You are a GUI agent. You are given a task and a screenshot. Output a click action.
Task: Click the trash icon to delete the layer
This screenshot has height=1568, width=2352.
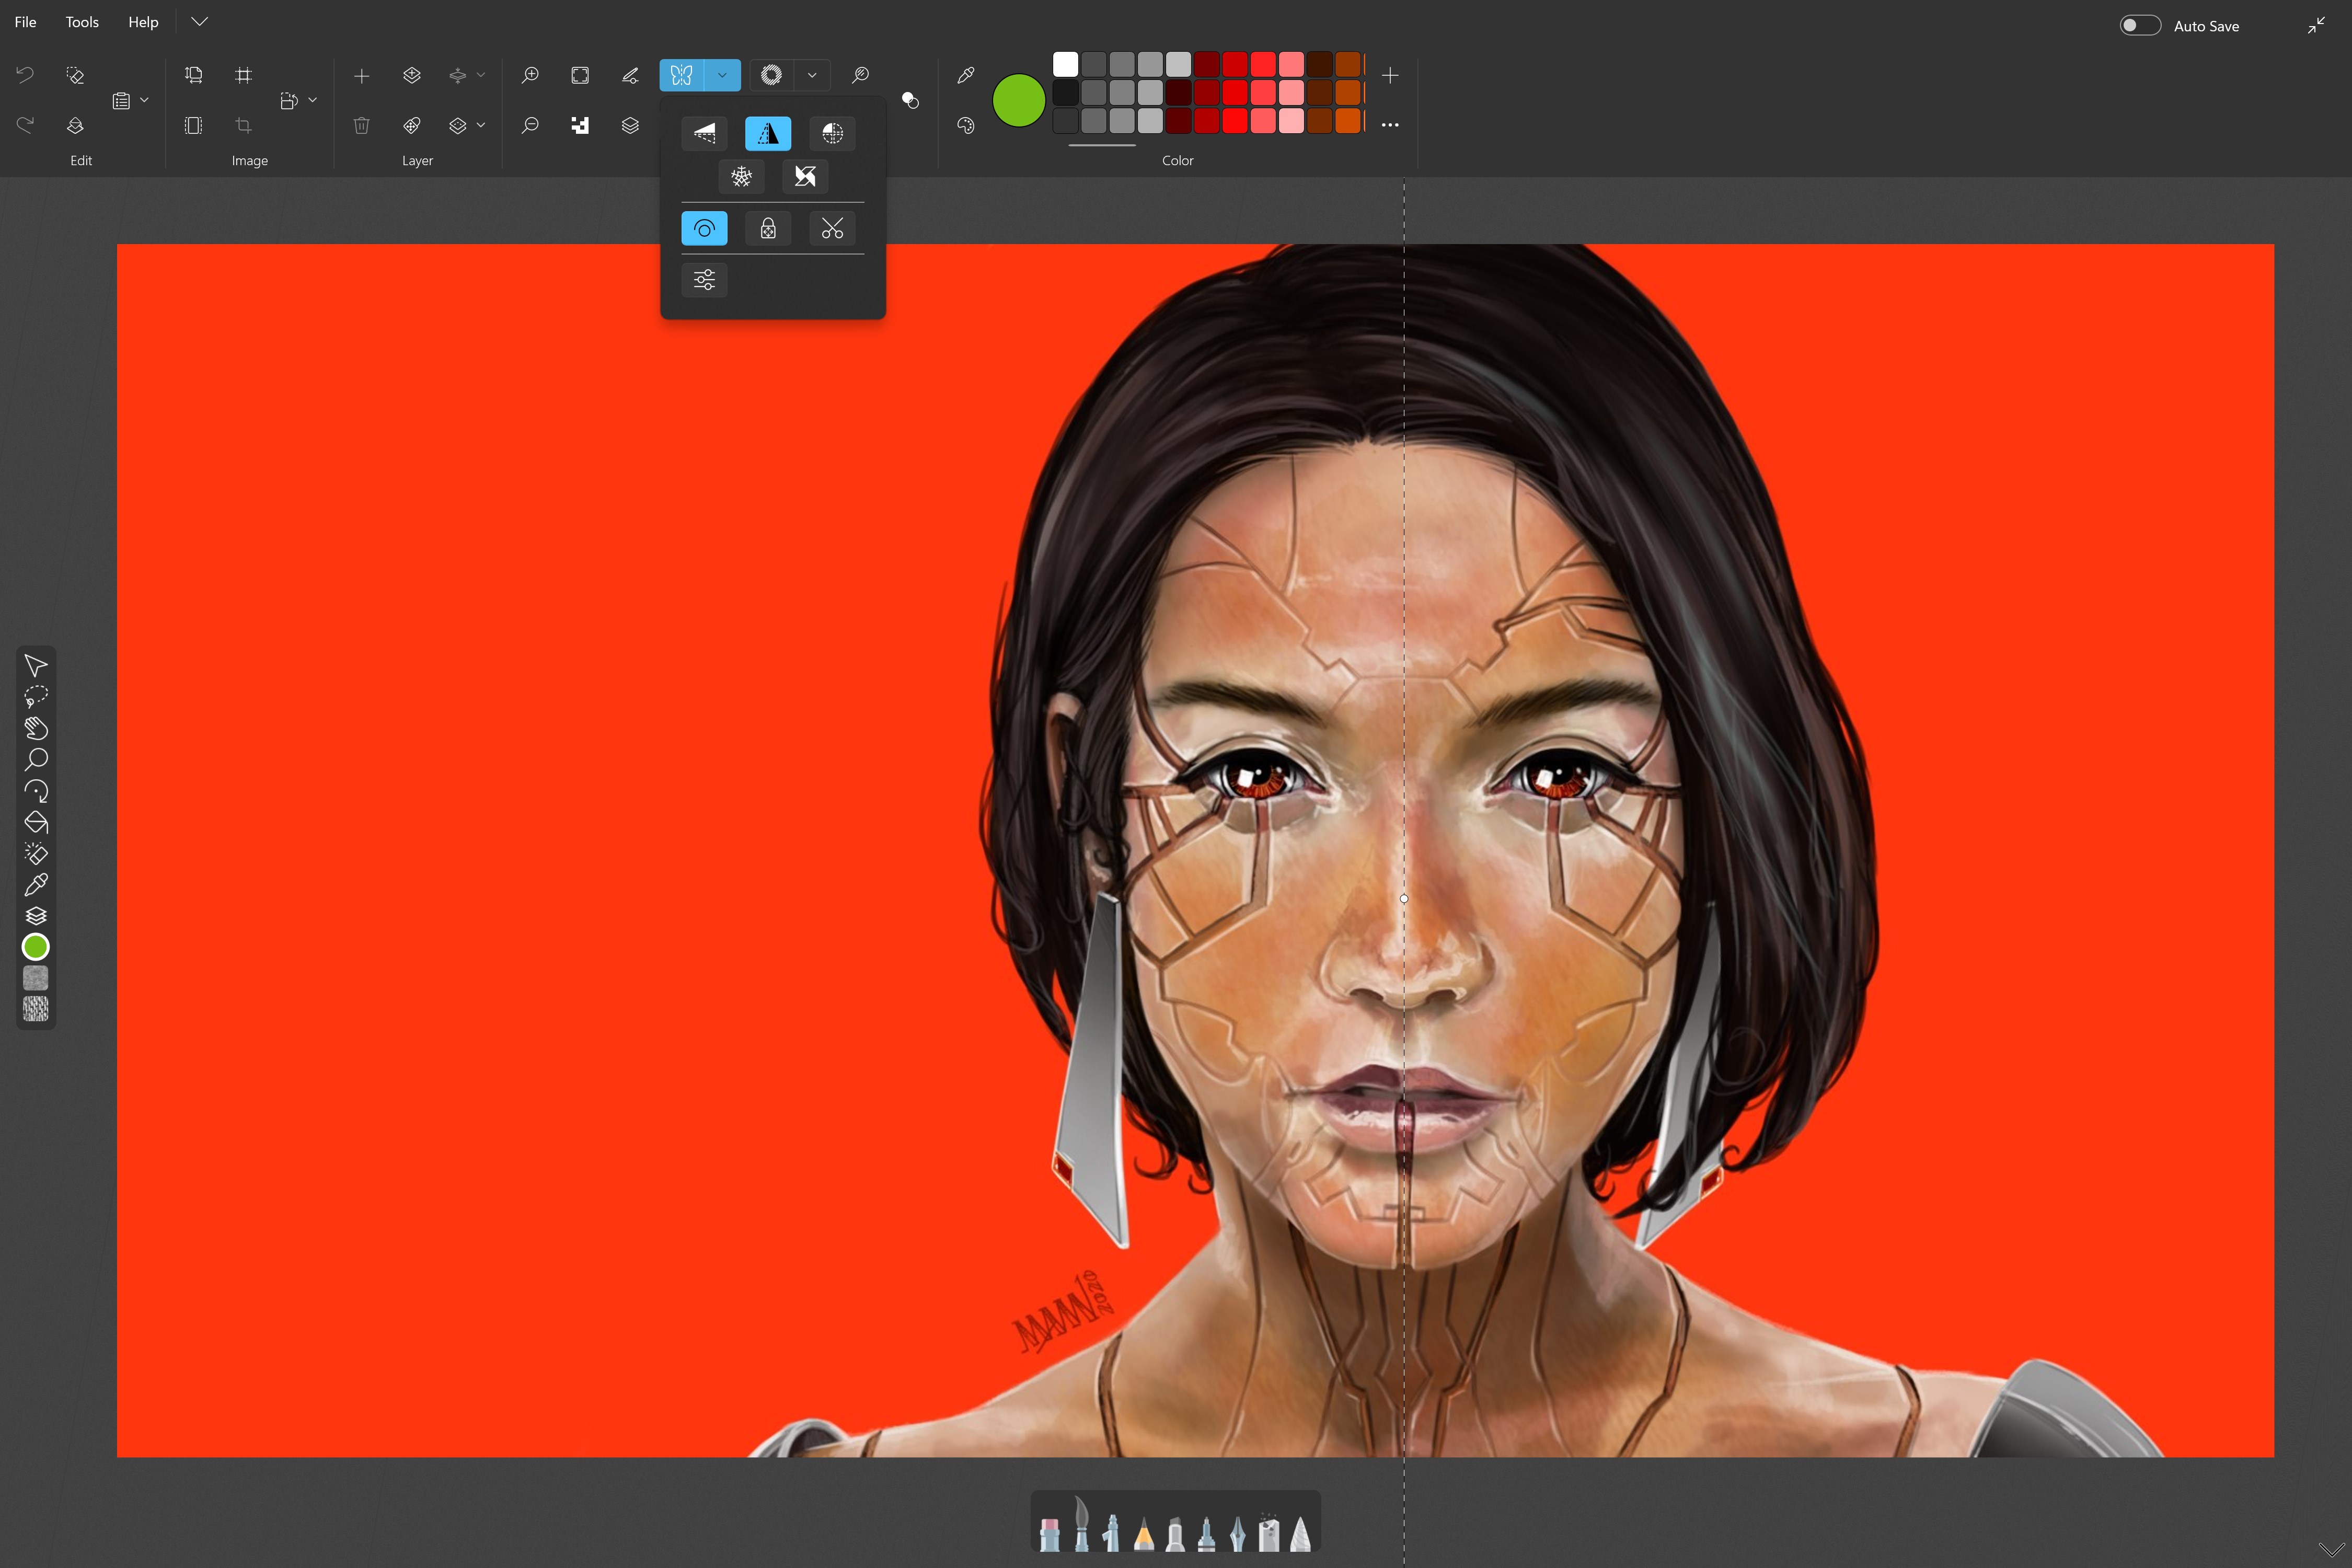[x=361, y=125]
